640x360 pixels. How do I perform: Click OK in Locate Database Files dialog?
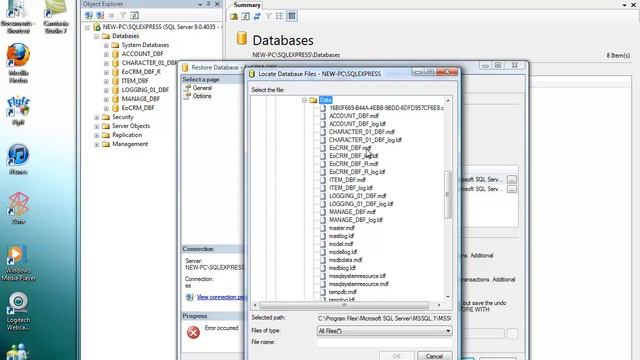(x=396, y=356)
